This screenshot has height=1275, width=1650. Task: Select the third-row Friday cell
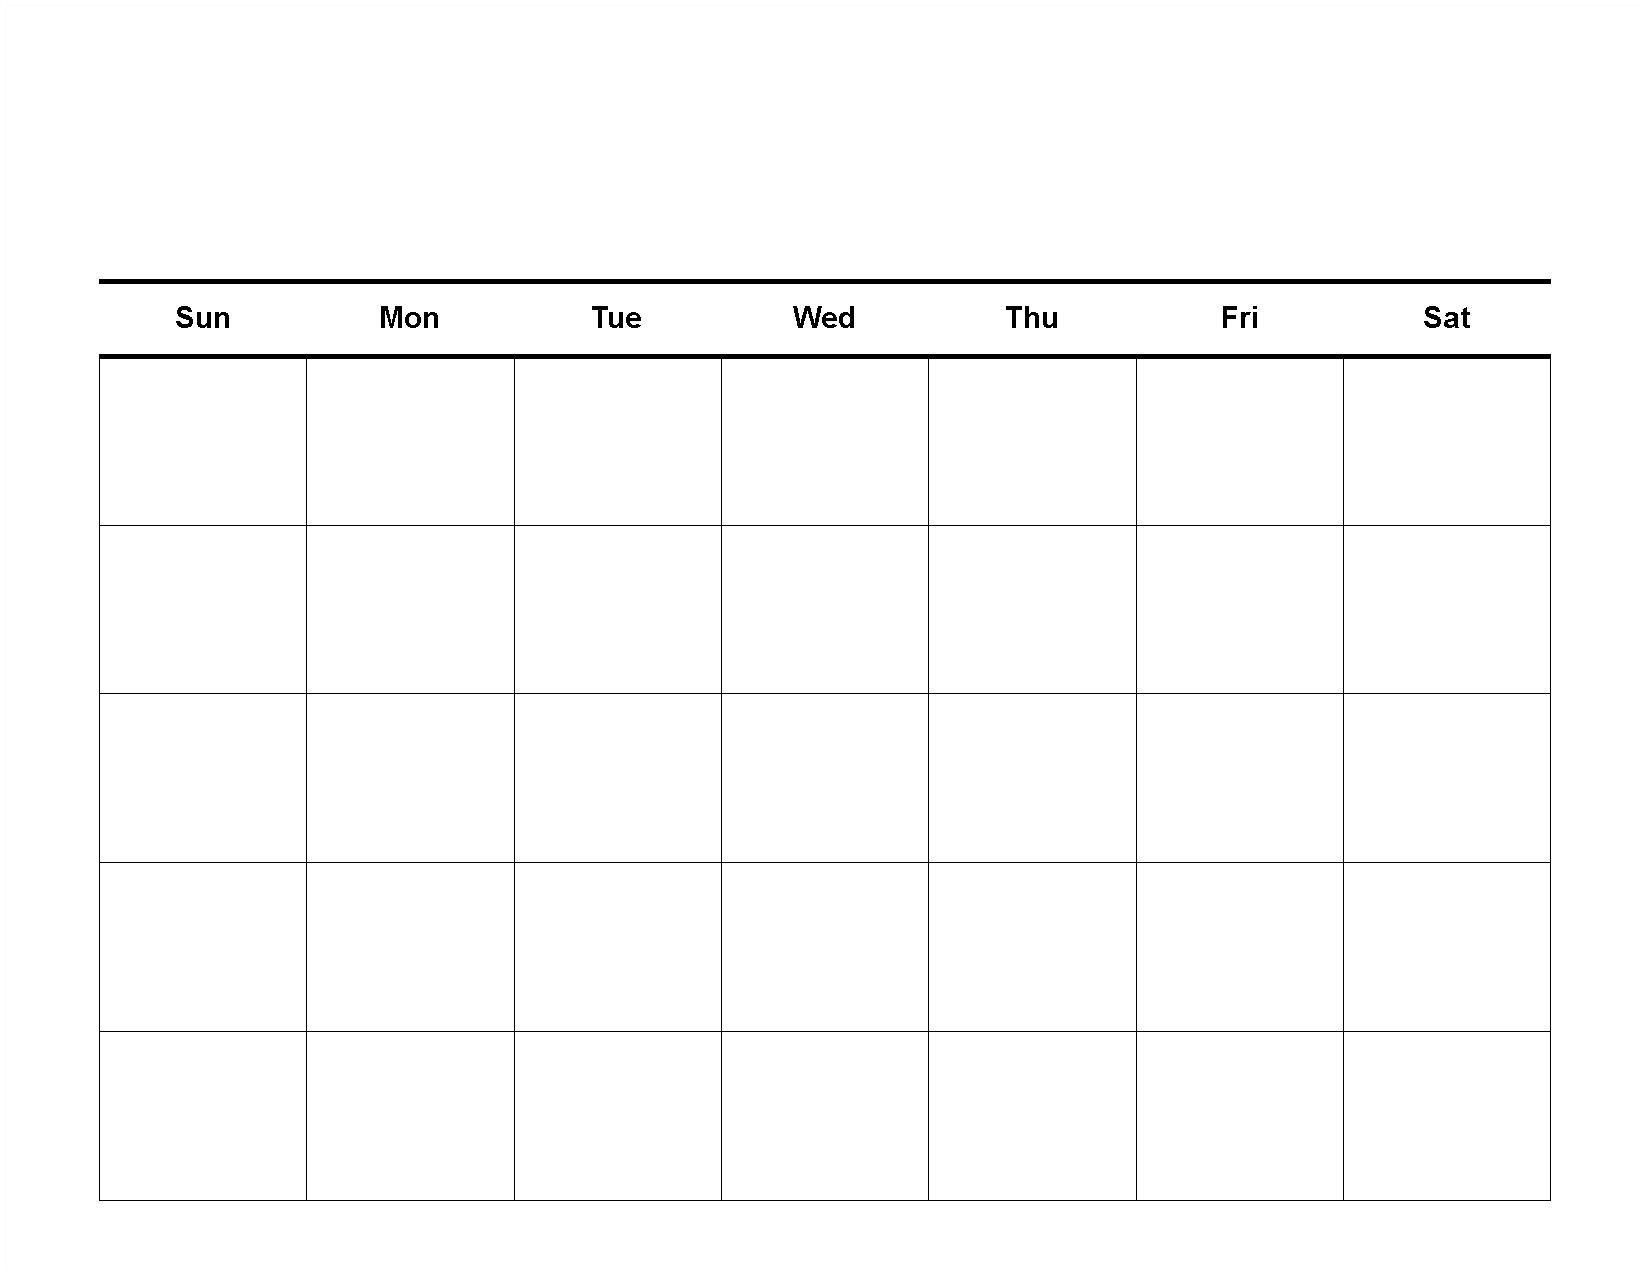point(1240,778)
